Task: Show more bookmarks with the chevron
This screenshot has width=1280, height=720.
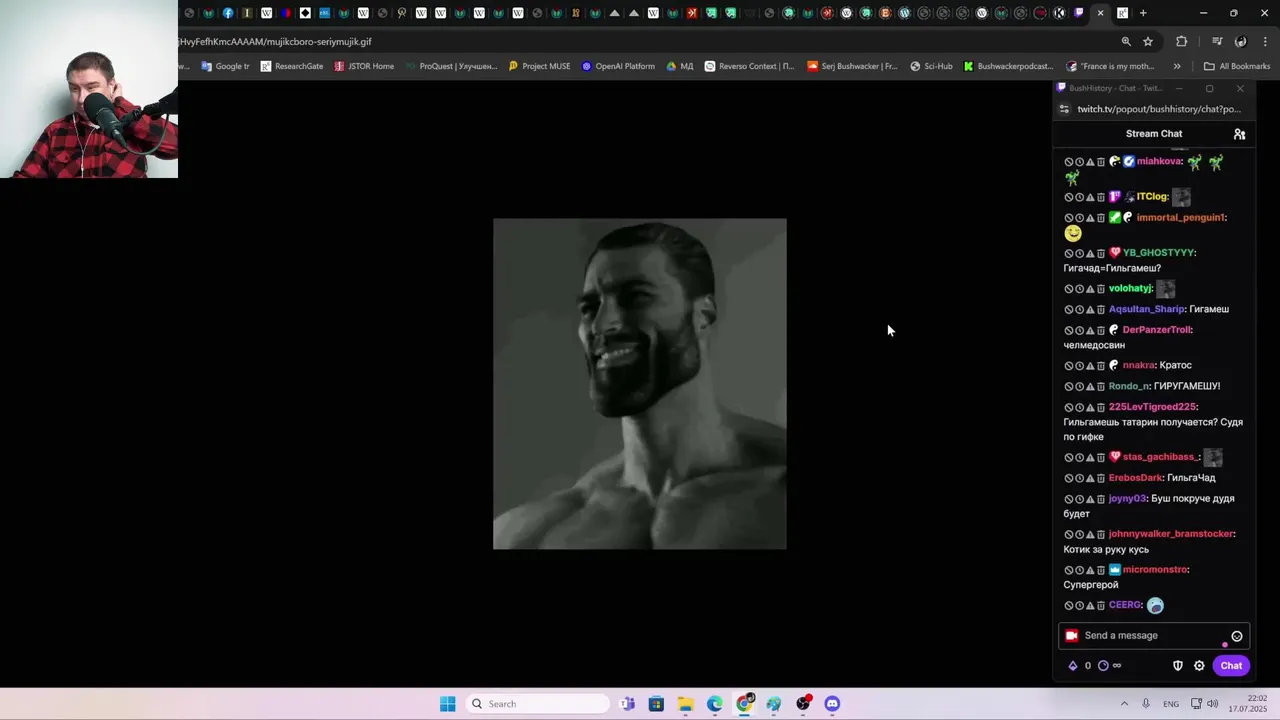Action: tap(1177, 67)
